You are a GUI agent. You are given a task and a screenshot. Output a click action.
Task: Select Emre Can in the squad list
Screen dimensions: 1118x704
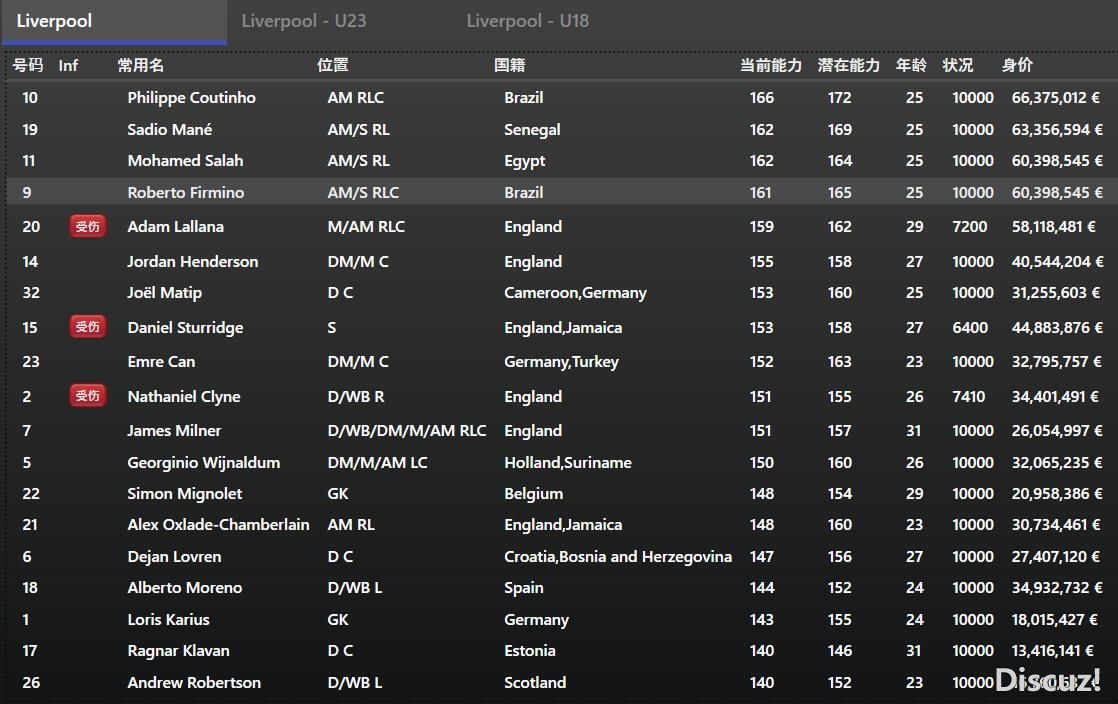(x=161, y=362)
